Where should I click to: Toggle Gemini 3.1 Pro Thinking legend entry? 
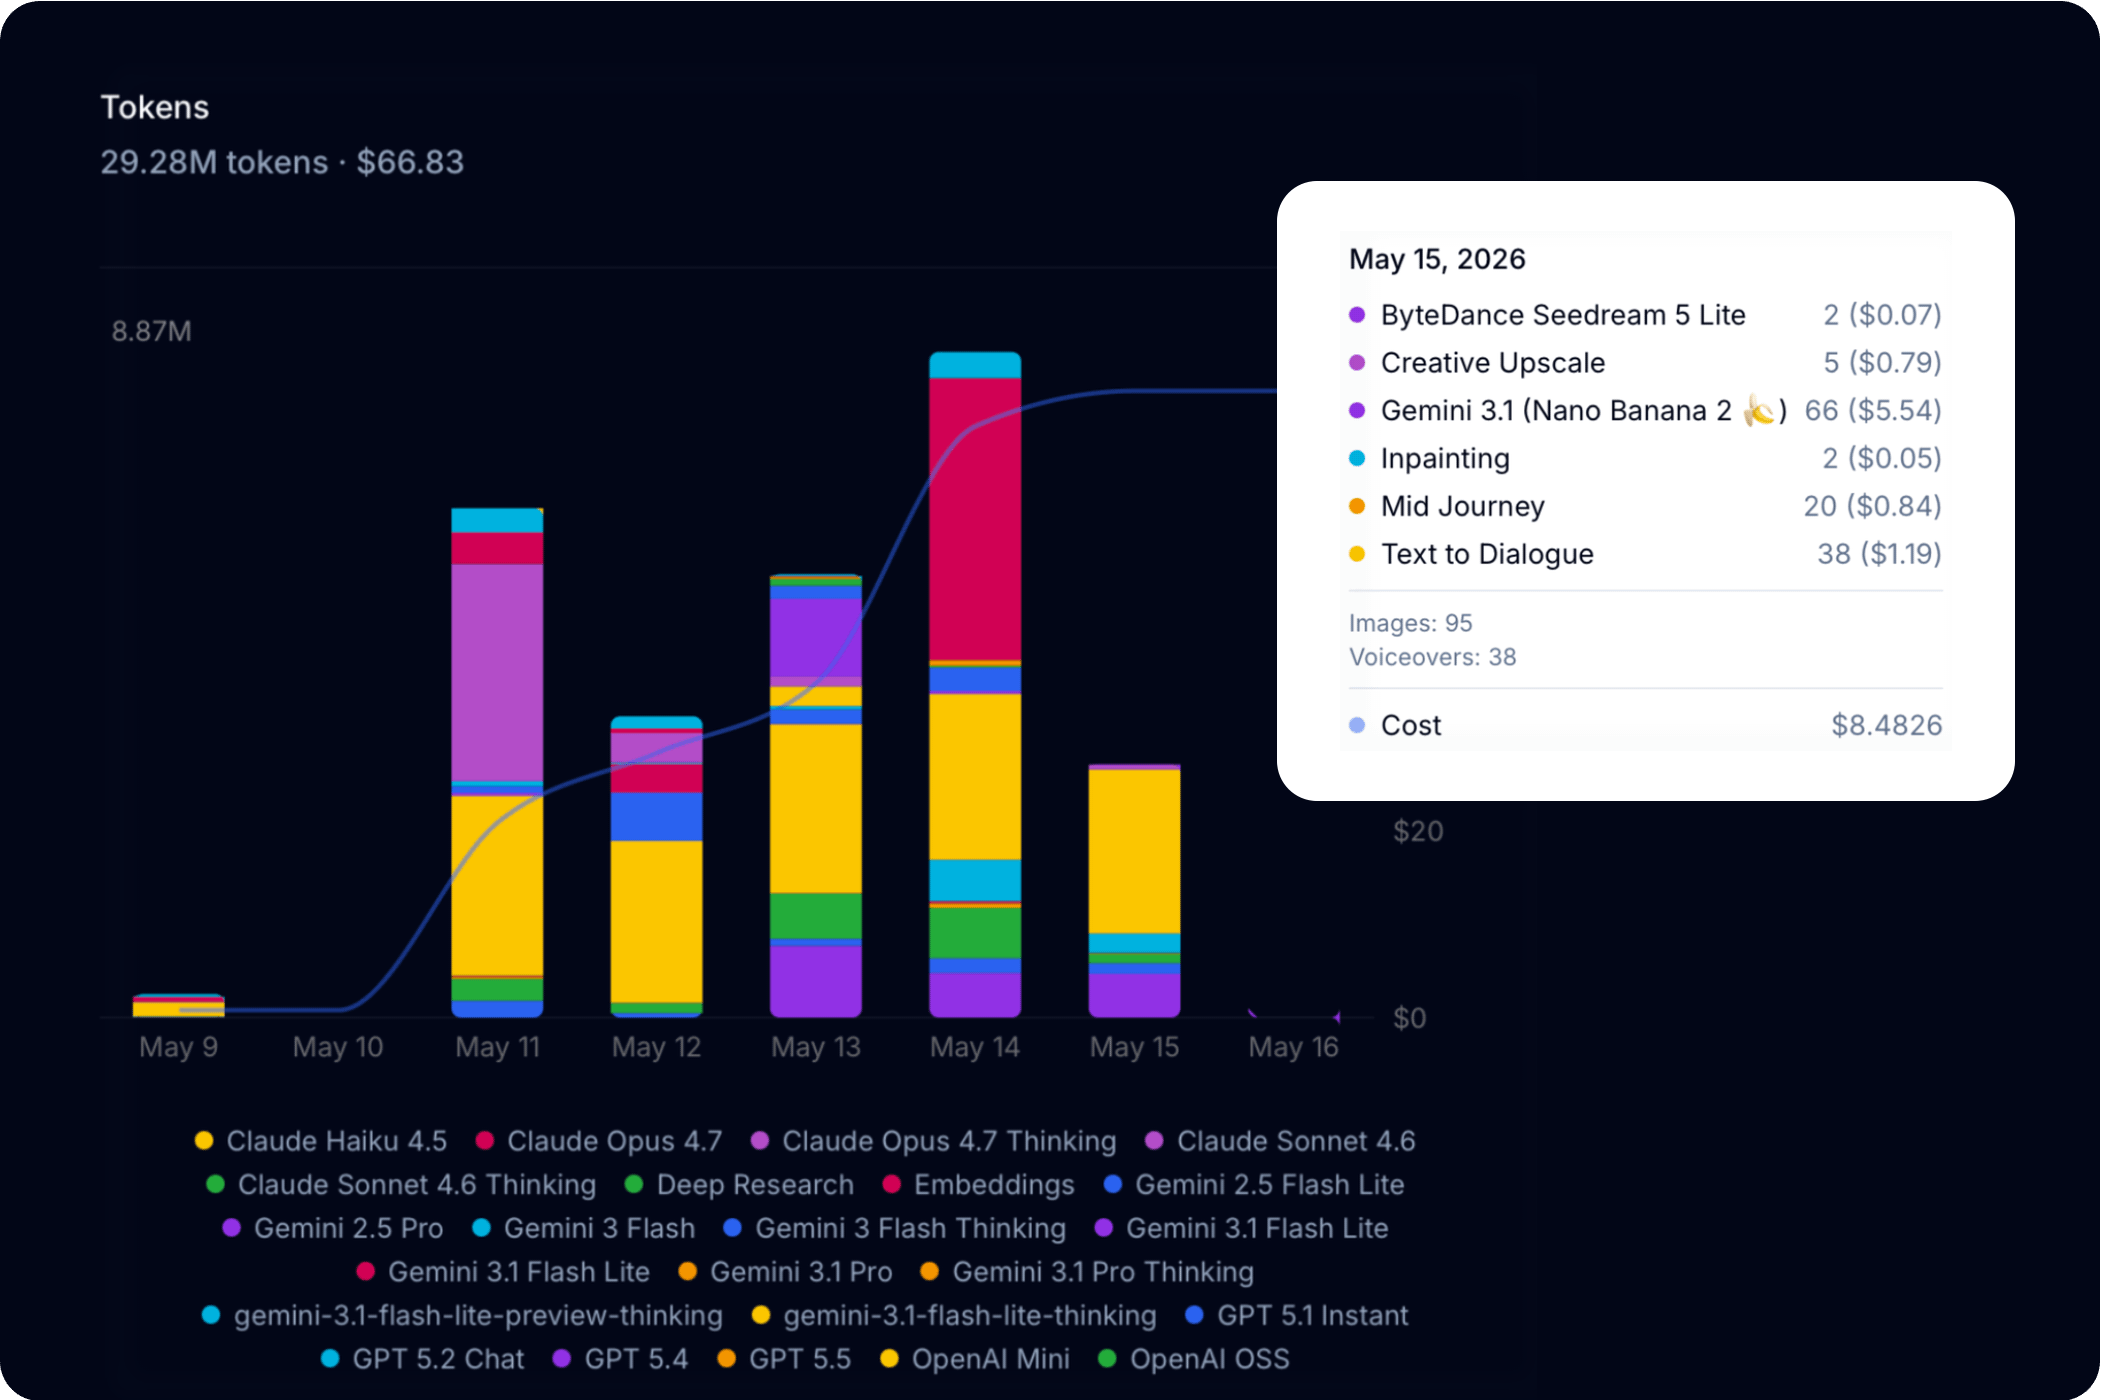(x=1087, y=1272)
